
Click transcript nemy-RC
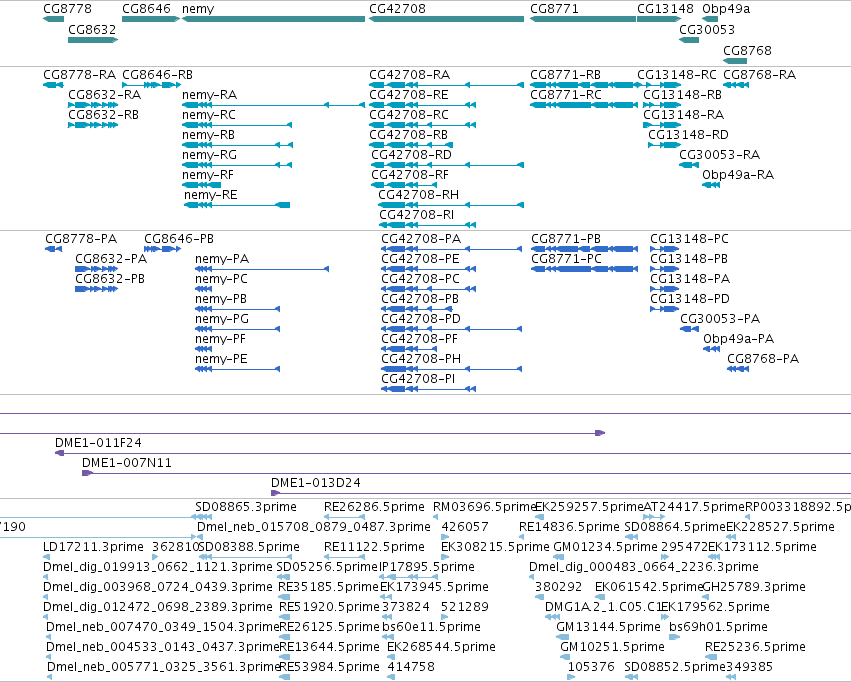click(x=237, y=125)
